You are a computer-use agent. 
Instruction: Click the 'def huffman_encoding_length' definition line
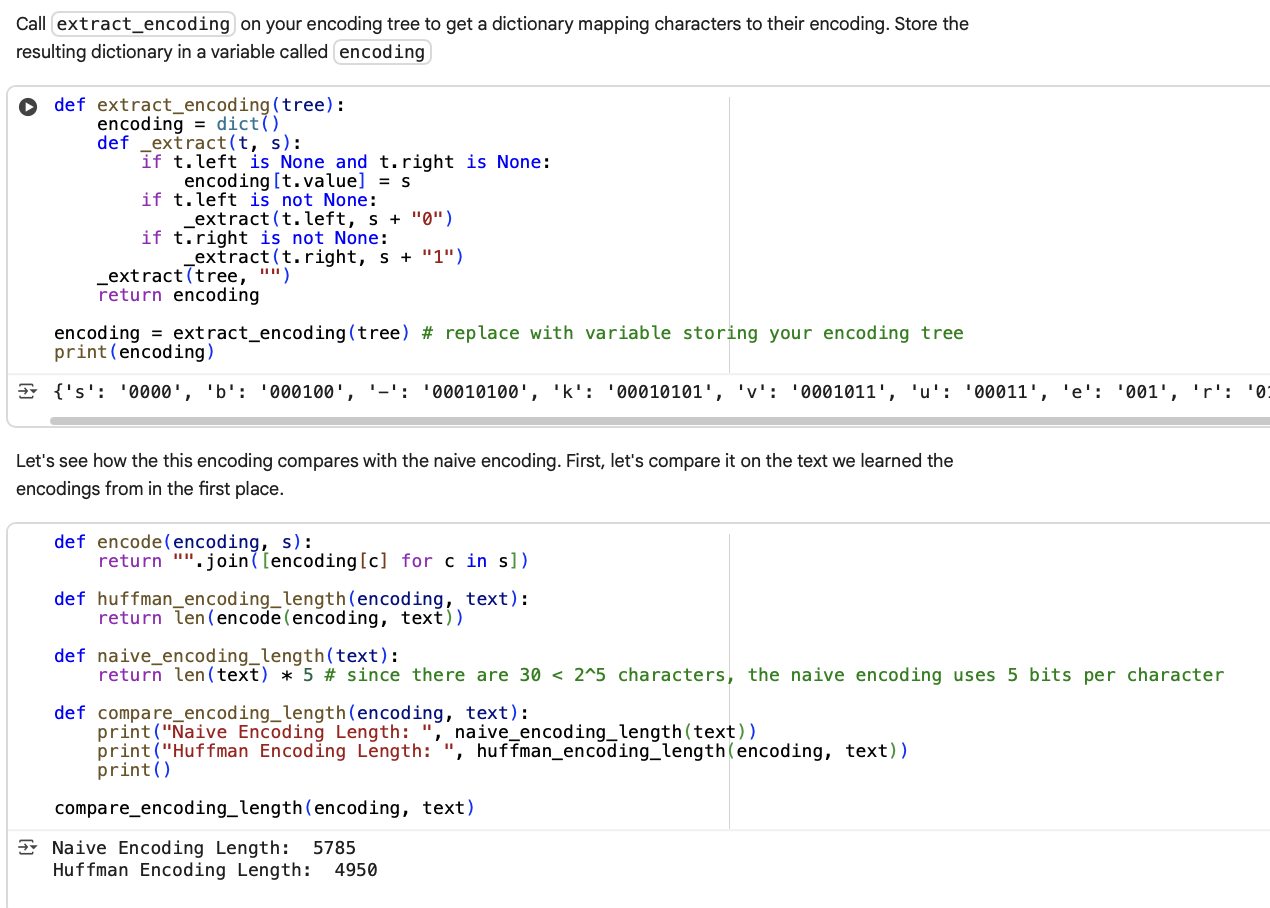(291, 599)
